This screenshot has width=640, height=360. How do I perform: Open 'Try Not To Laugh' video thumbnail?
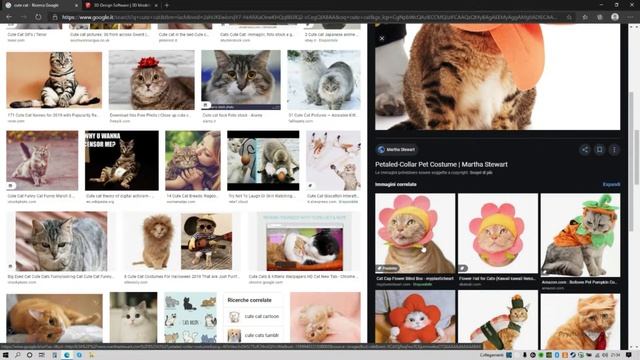point(263,160)
